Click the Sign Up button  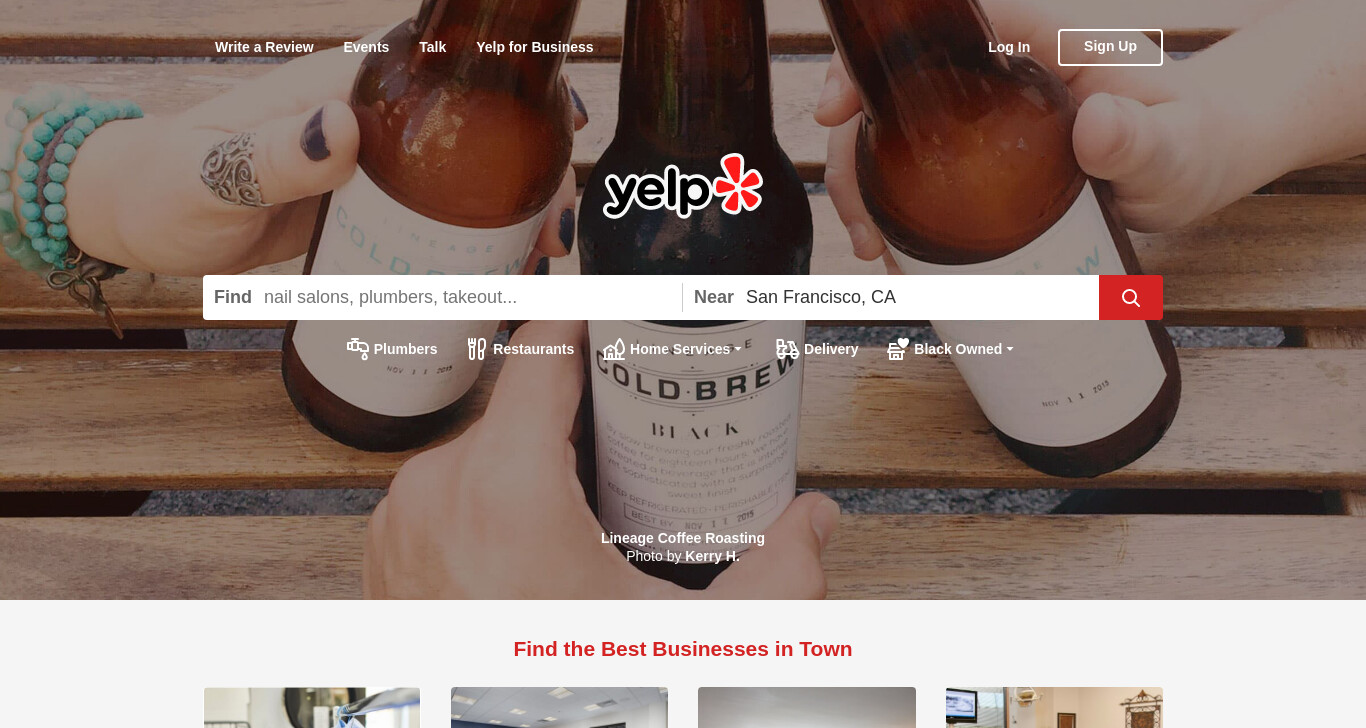(1110, 47)
